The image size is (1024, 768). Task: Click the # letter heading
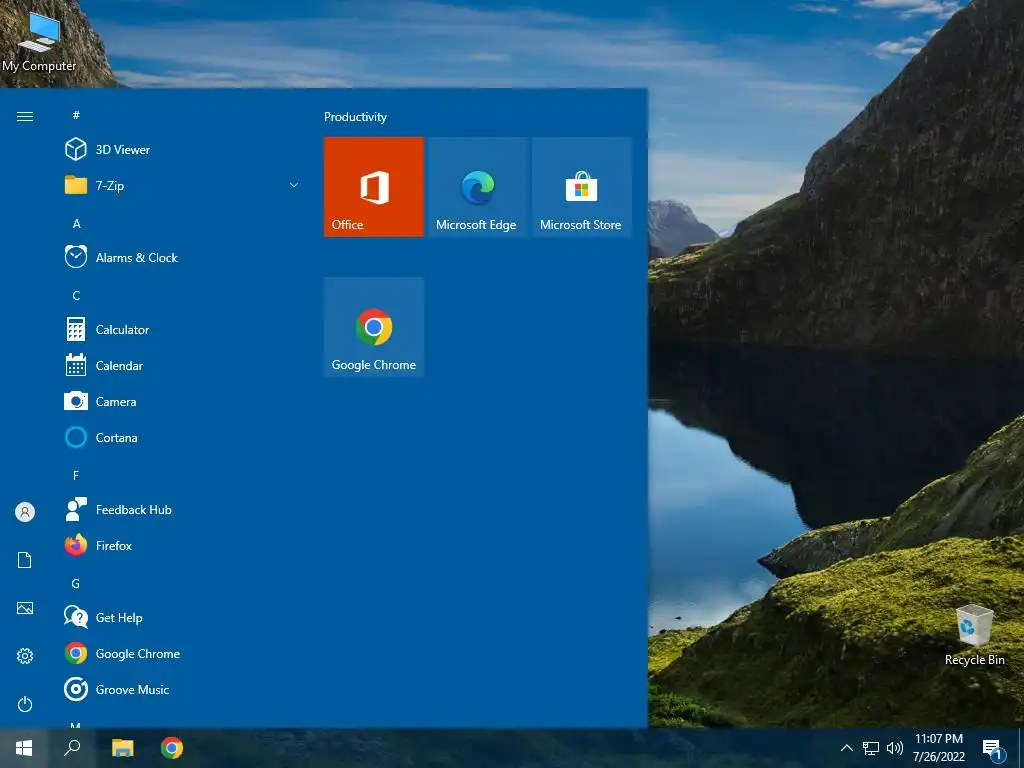[76, 115]
